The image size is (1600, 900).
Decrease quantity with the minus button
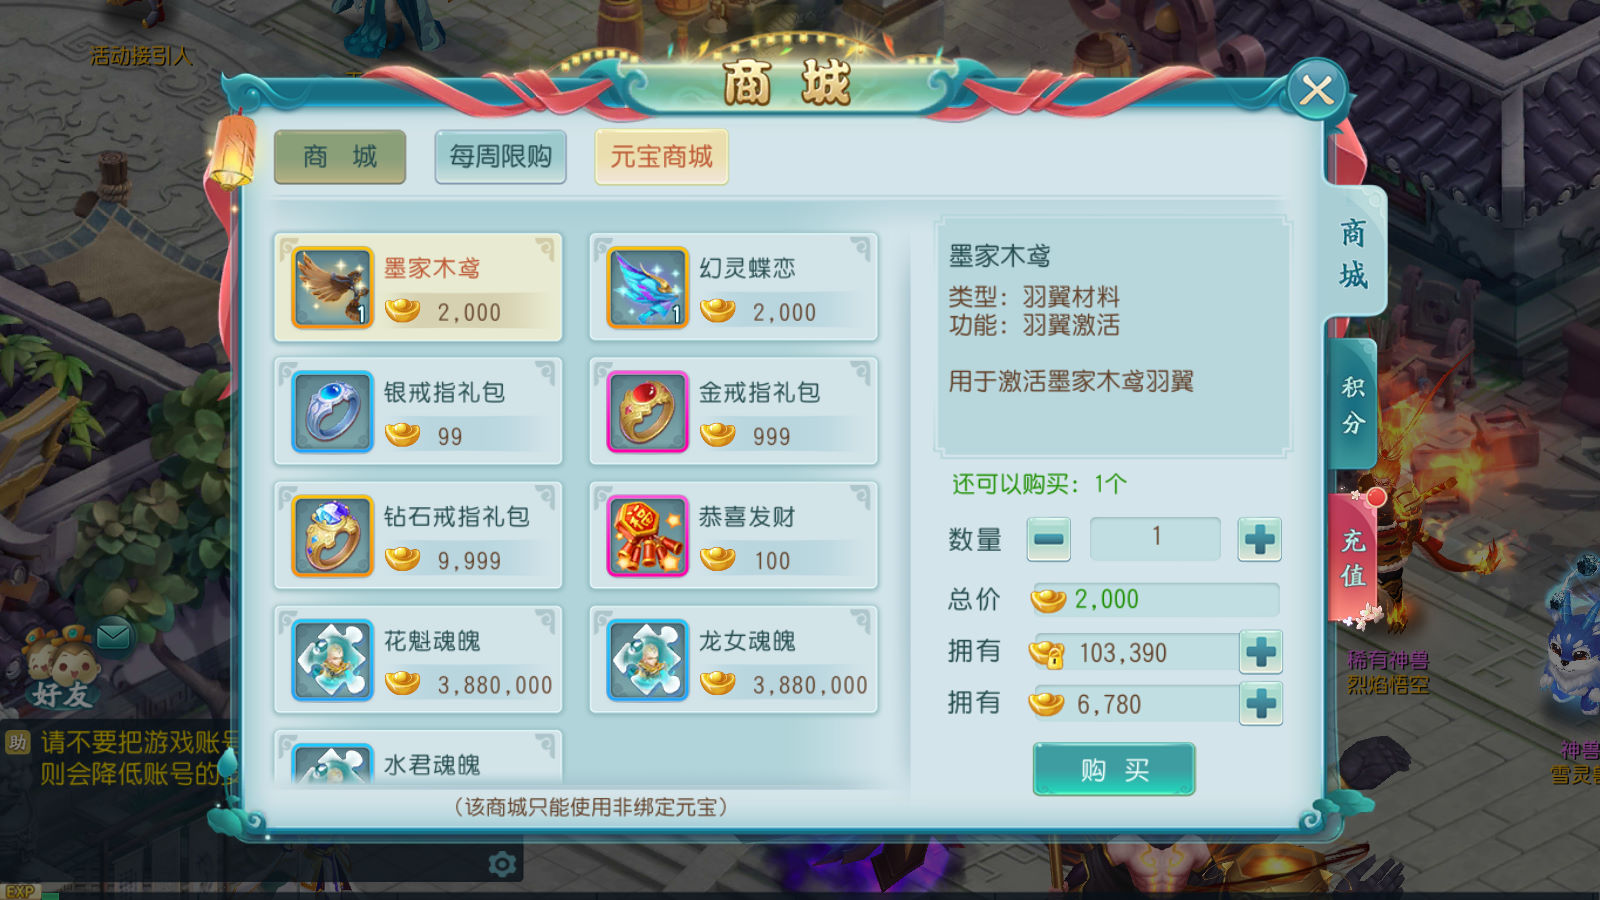coord(1049,539)
